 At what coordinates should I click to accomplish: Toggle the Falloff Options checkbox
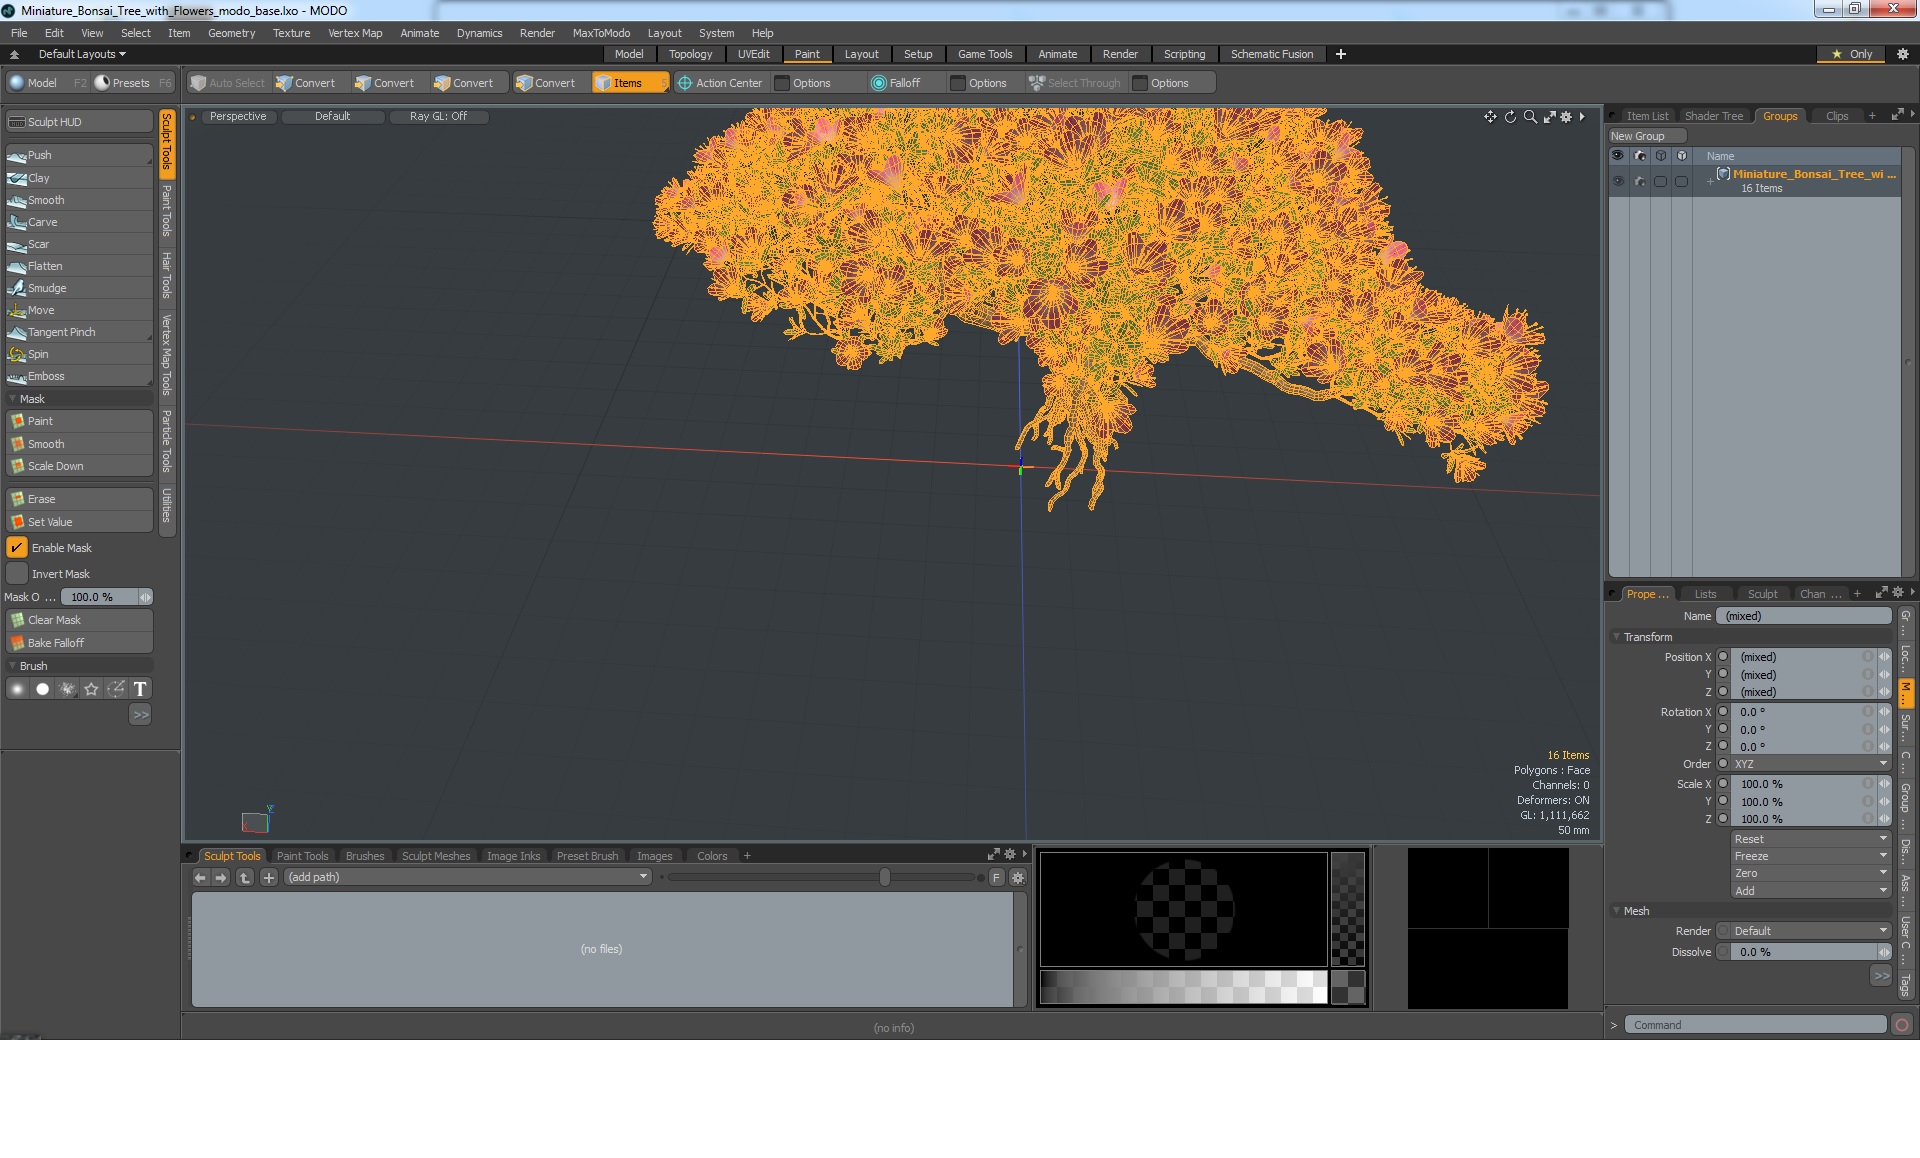pos(958,83)
